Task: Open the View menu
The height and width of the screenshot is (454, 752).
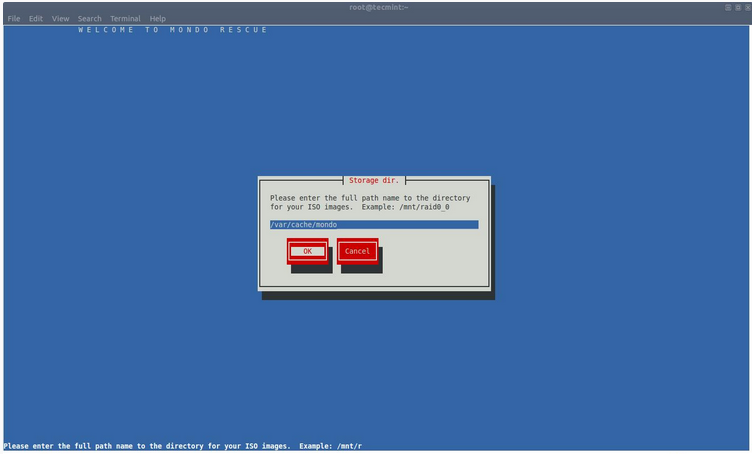Action: click(x=61, y=19)
